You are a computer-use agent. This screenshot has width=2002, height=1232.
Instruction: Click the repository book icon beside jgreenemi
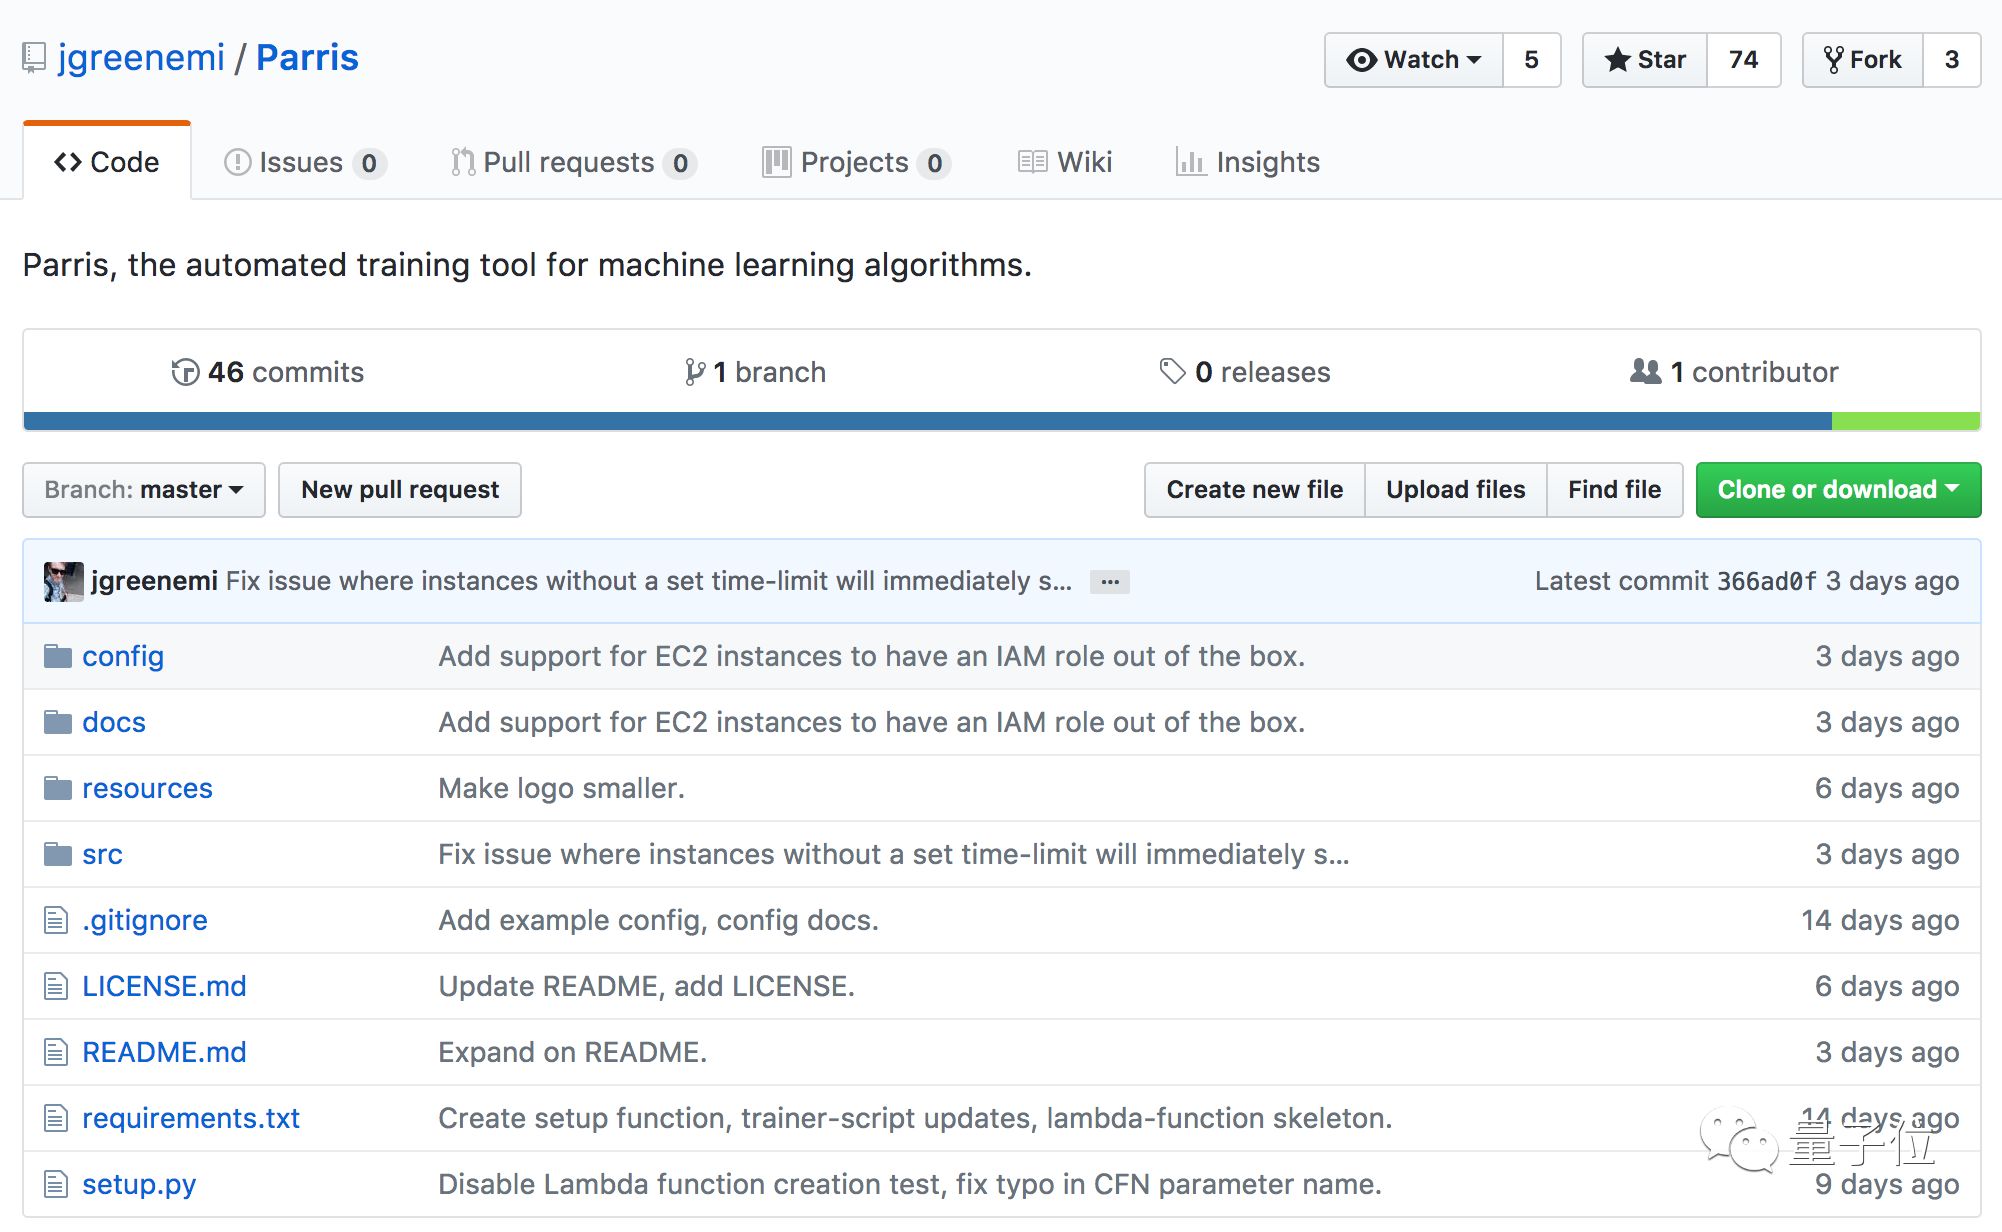[34, 58]
